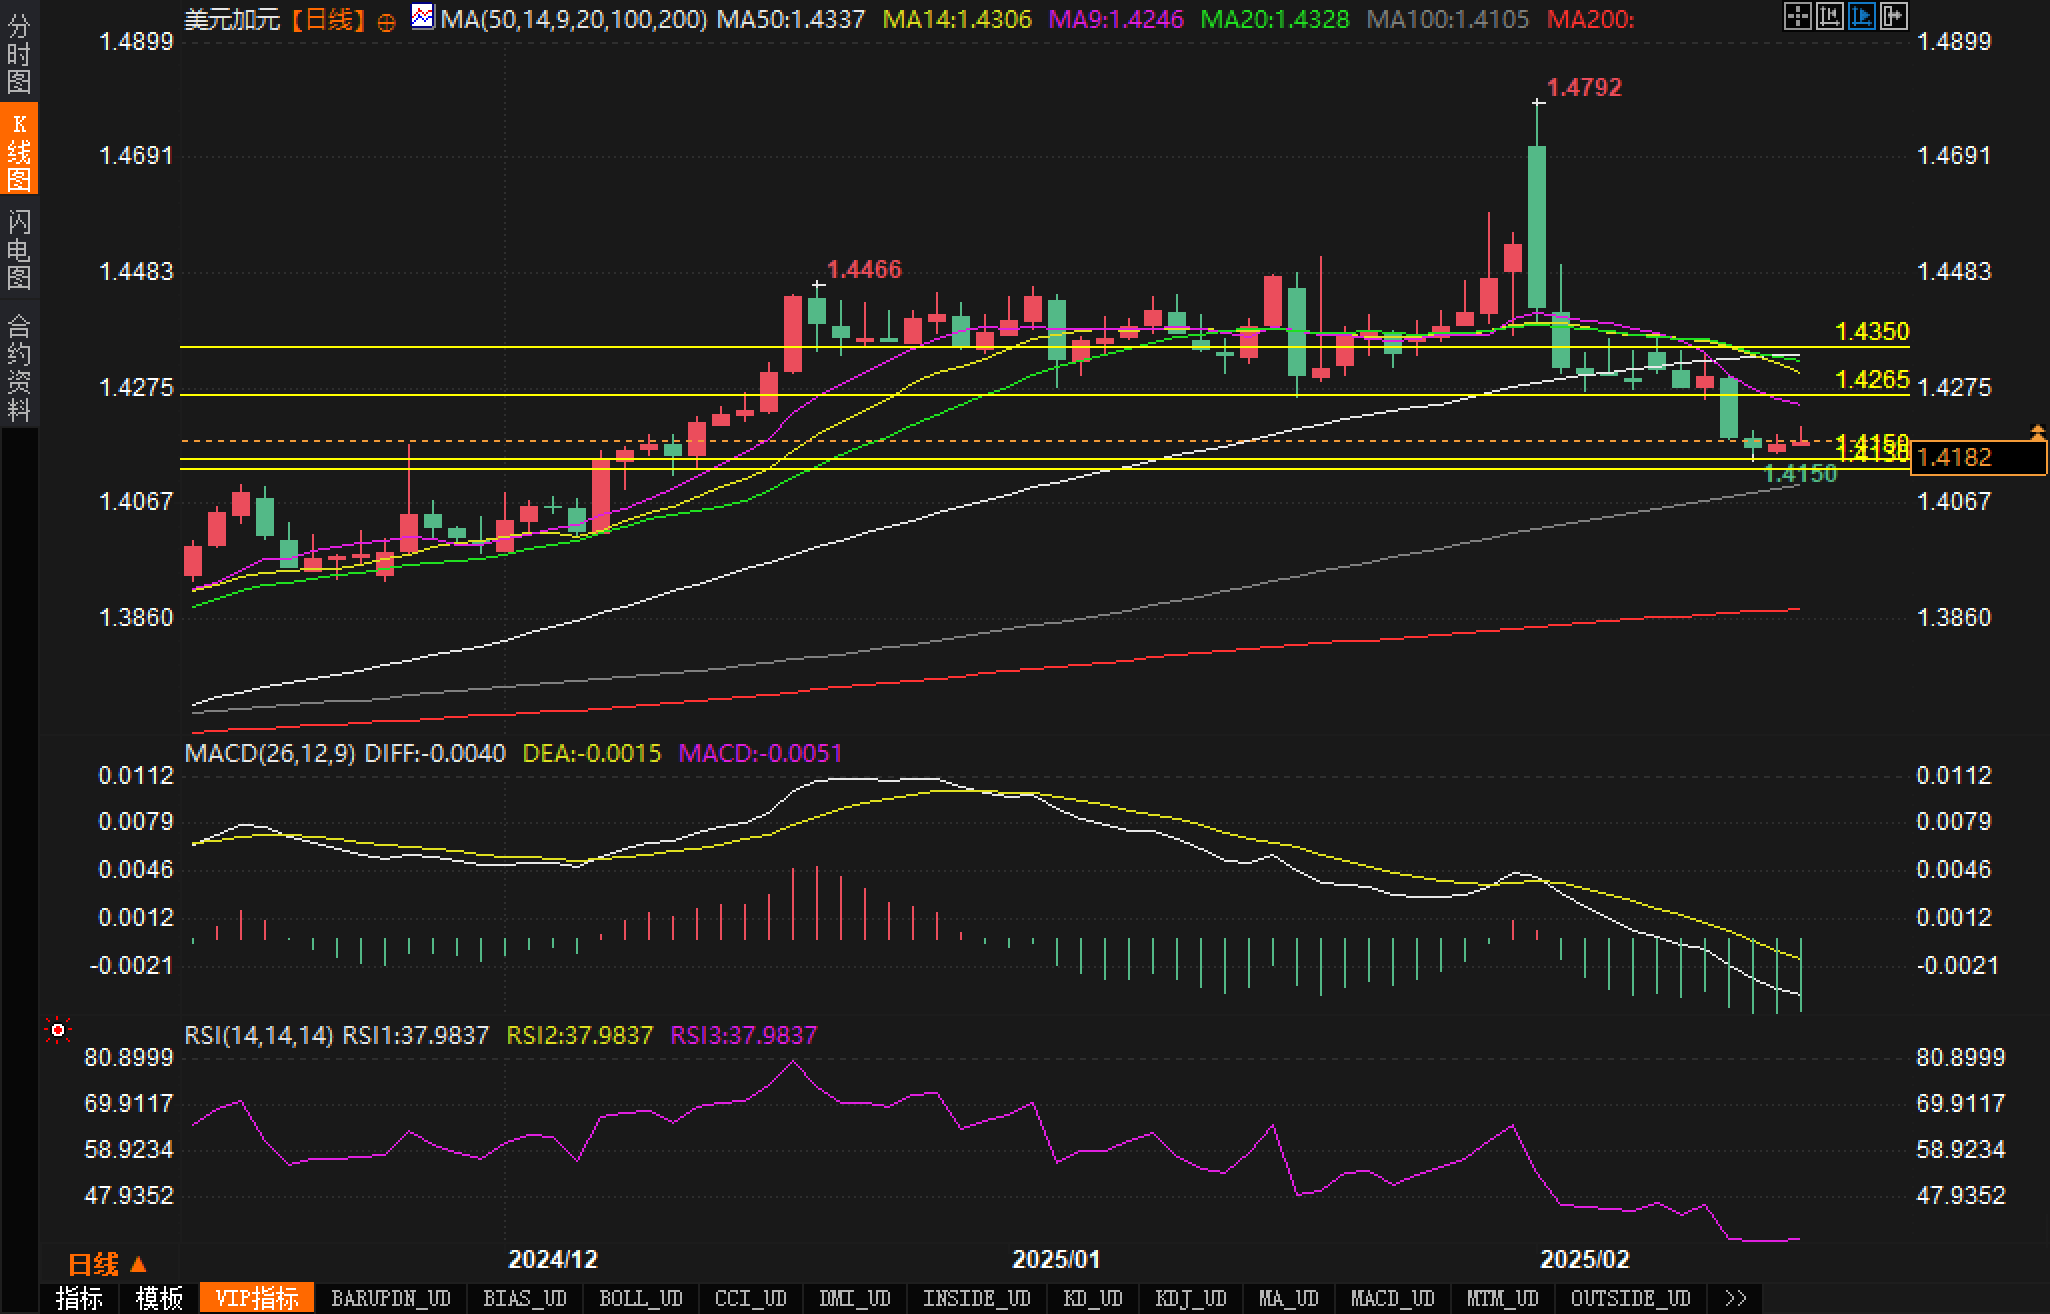Click the 2025/02 date axis label

coord(1585,1259)
